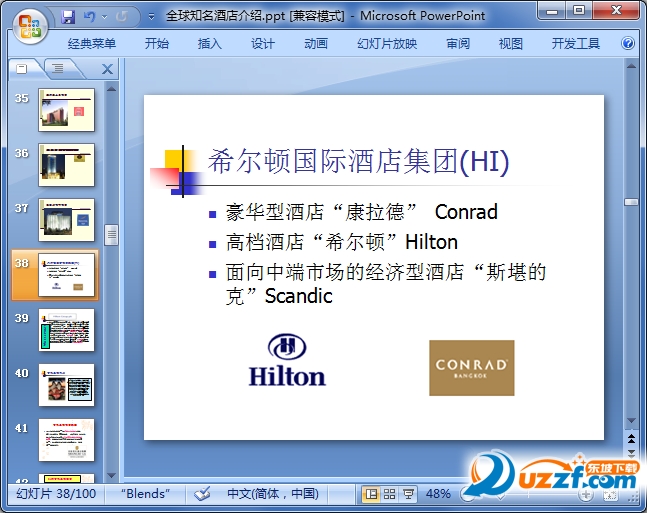
Task: Undo the last action
Action: [89, 17]
